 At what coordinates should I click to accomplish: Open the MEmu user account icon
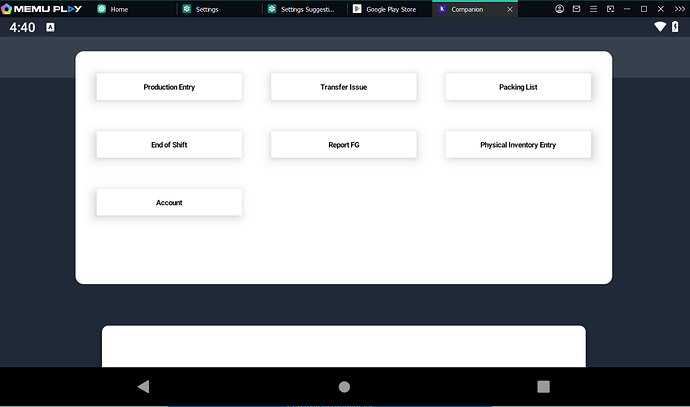[x=559, y=9]
